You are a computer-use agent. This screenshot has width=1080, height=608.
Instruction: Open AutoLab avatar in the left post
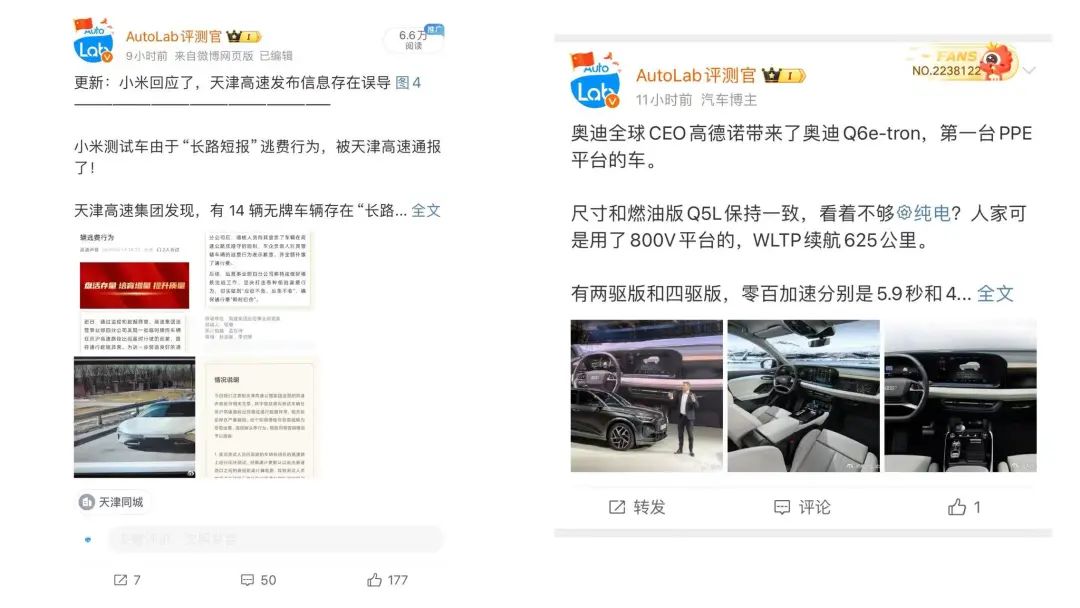click(93, 41)
